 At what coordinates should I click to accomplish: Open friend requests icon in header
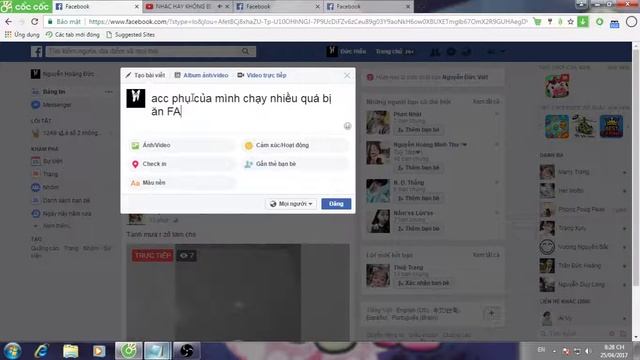[x=435, y=52]
